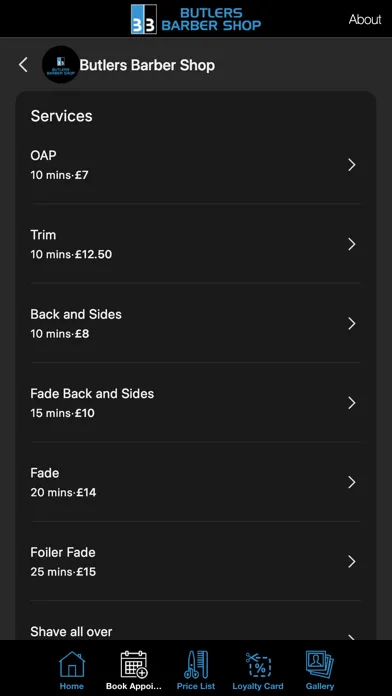The height and width of the screenshot is (696, 392).
Task: Open the Book Appointment calendar icon
Action: click(134, 664)
